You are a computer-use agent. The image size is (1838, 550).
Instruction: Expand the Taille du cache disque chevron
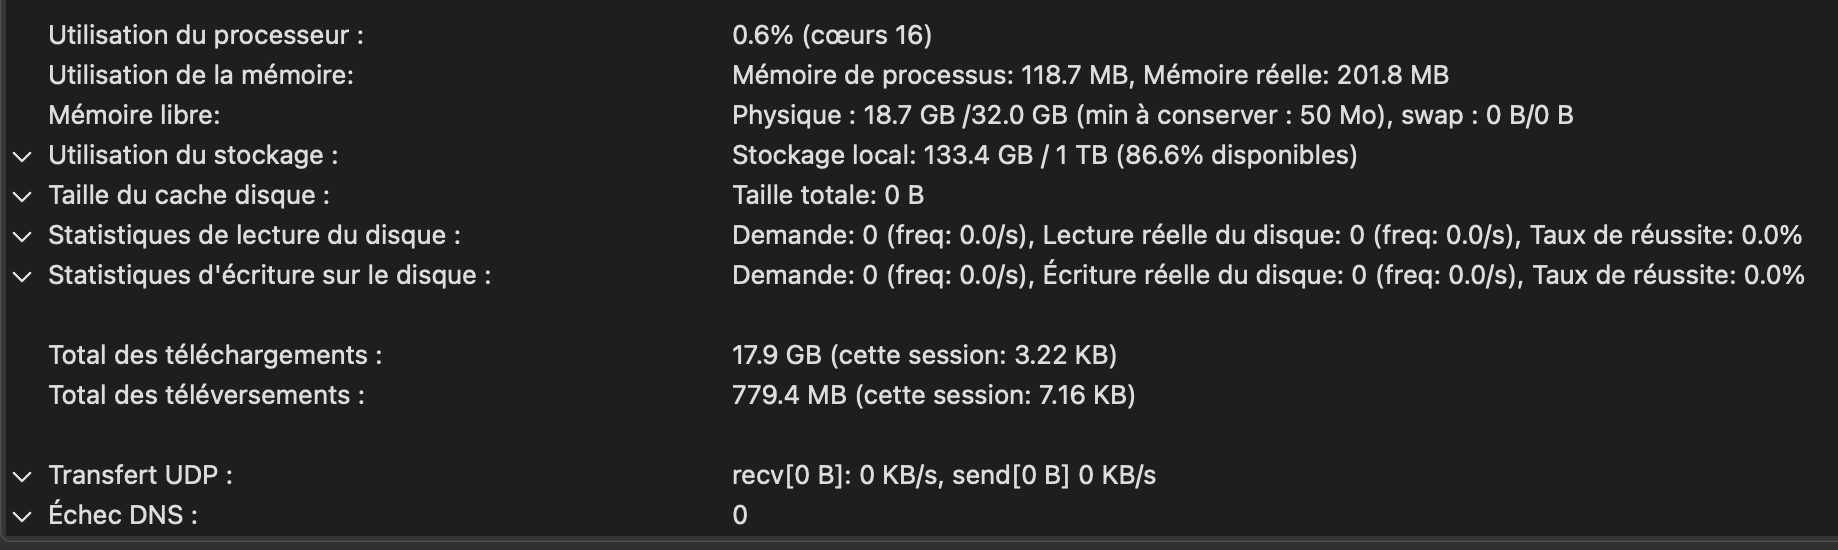click(22, 197)
